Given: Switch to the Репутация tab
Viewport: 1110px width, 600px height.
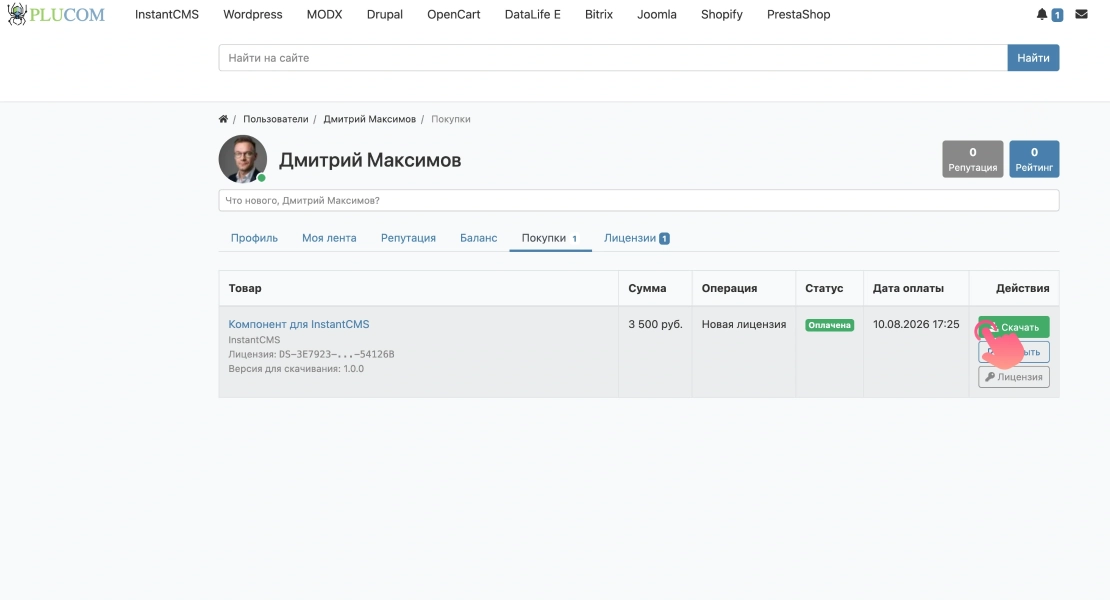Looking at the screenshot, I should 408,238.
